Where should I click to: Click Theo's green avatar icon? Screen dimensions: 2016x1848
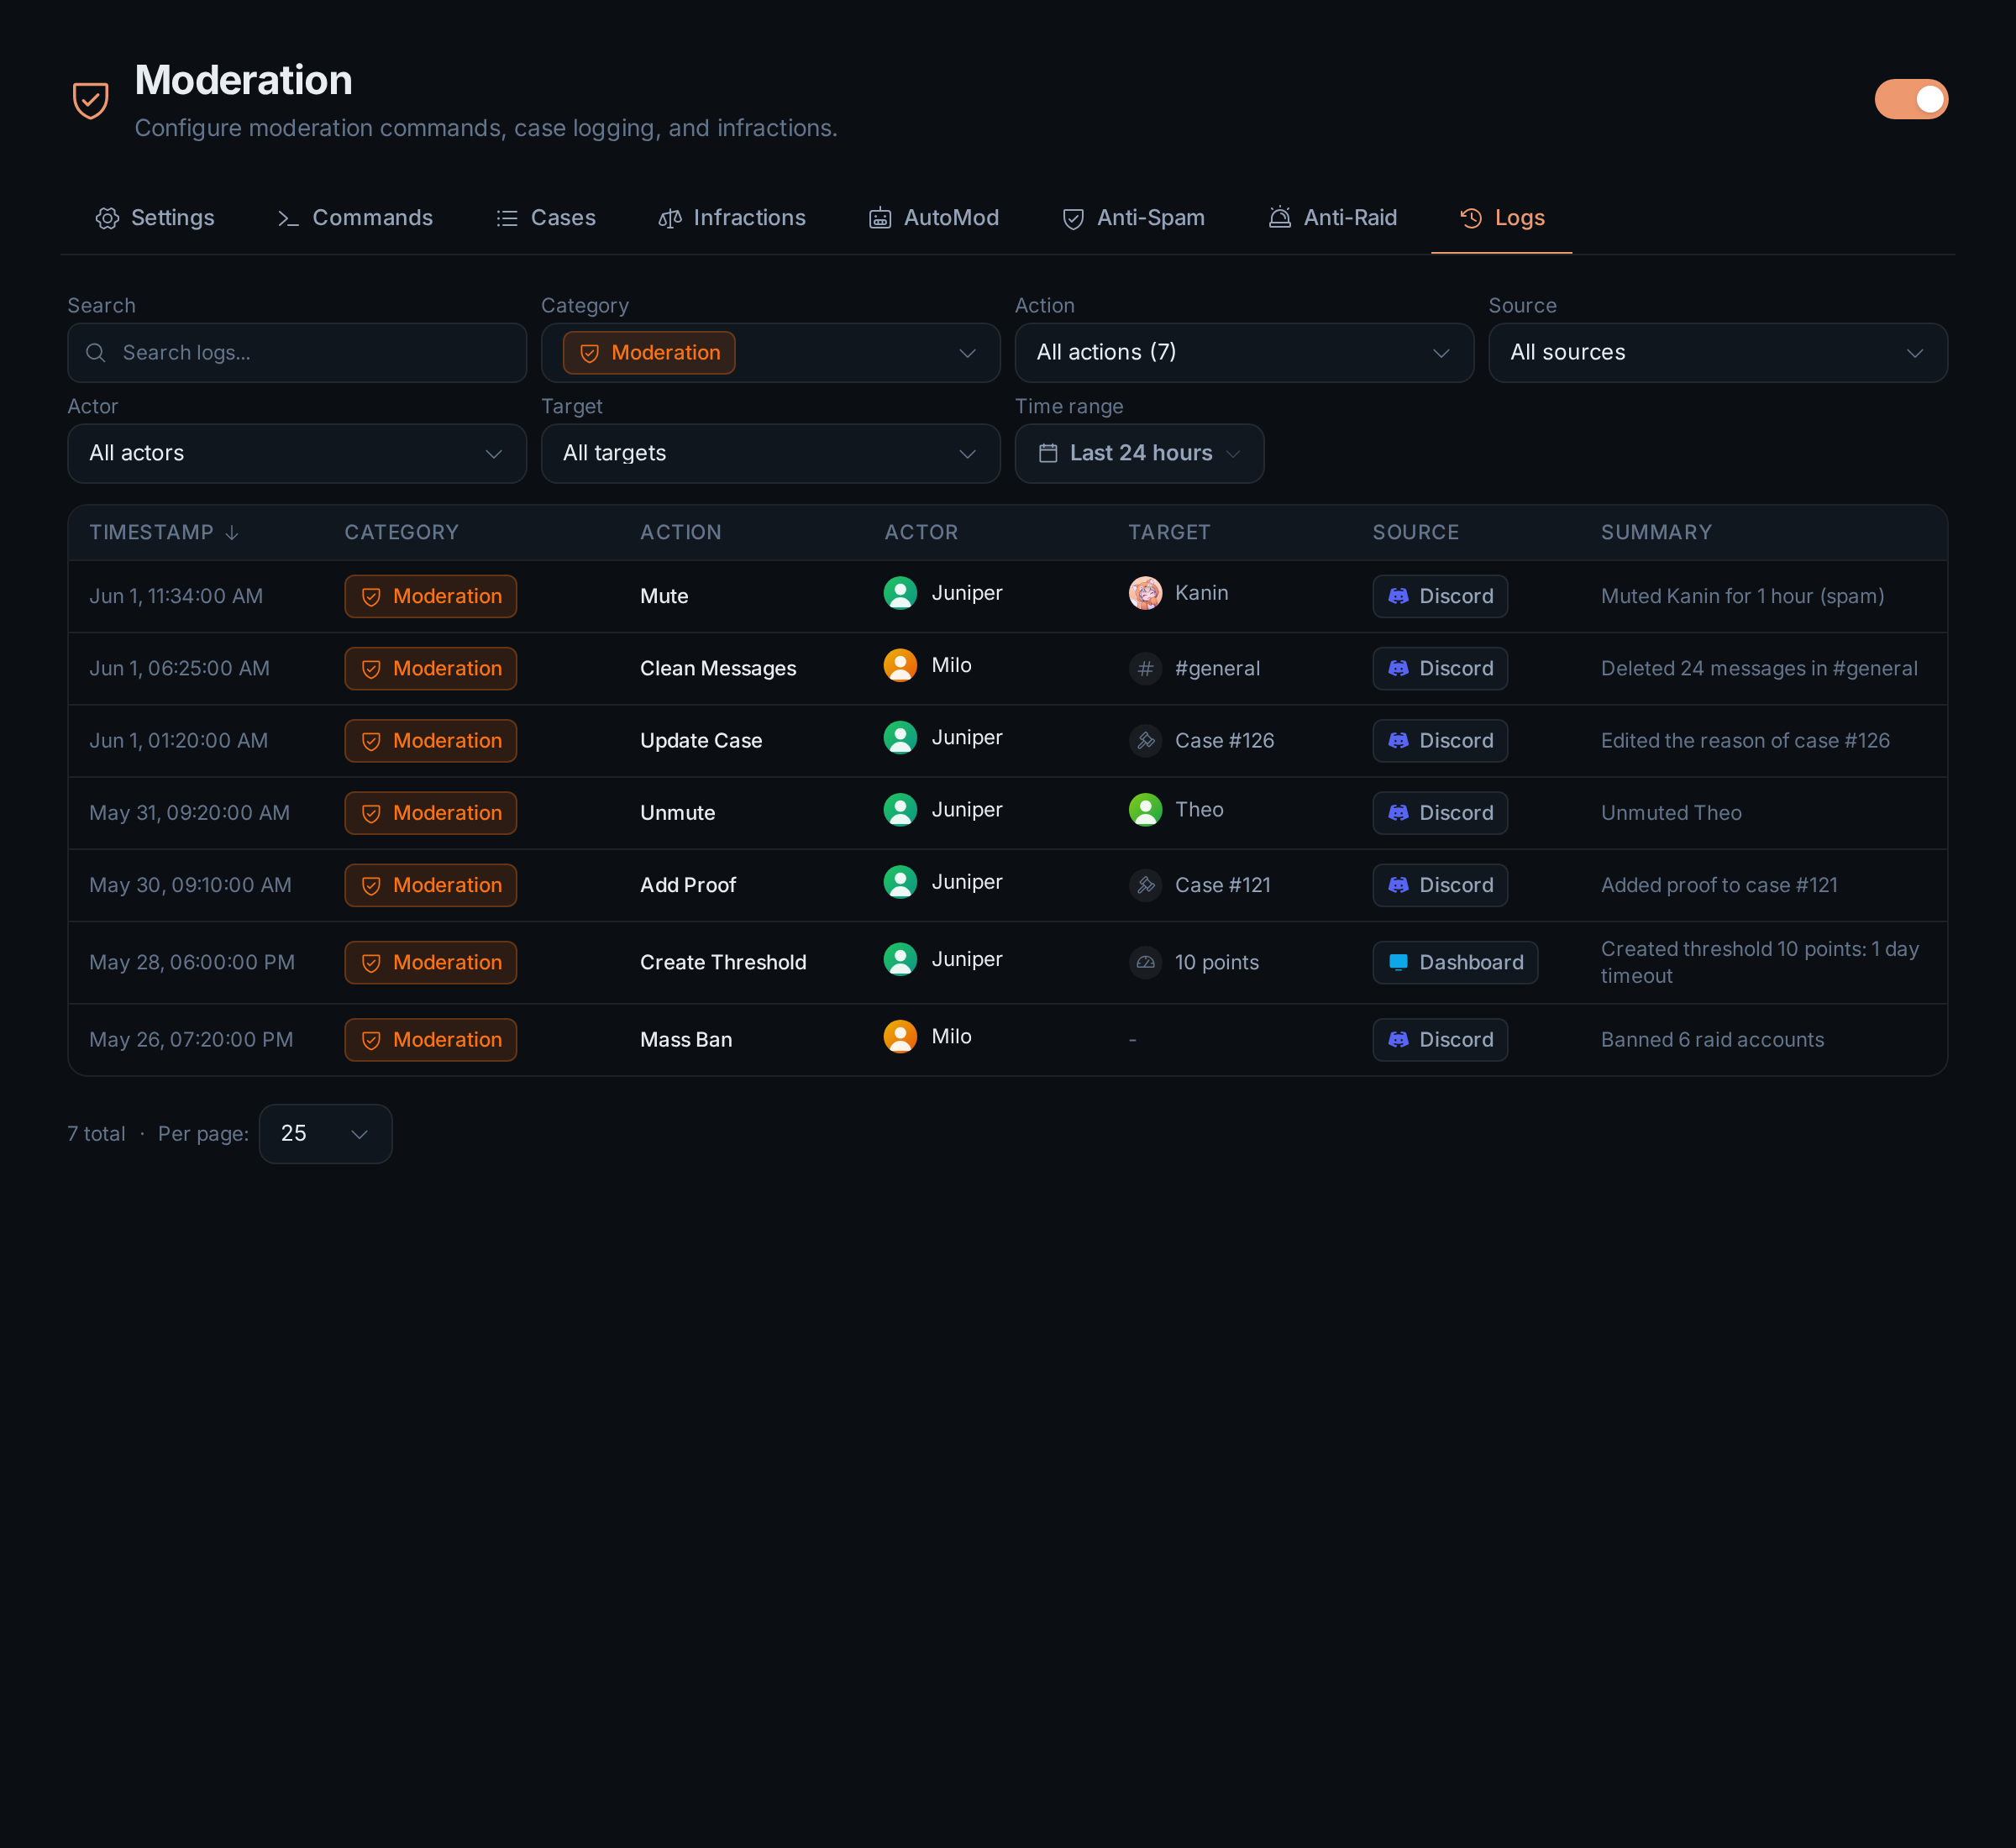1145,810
